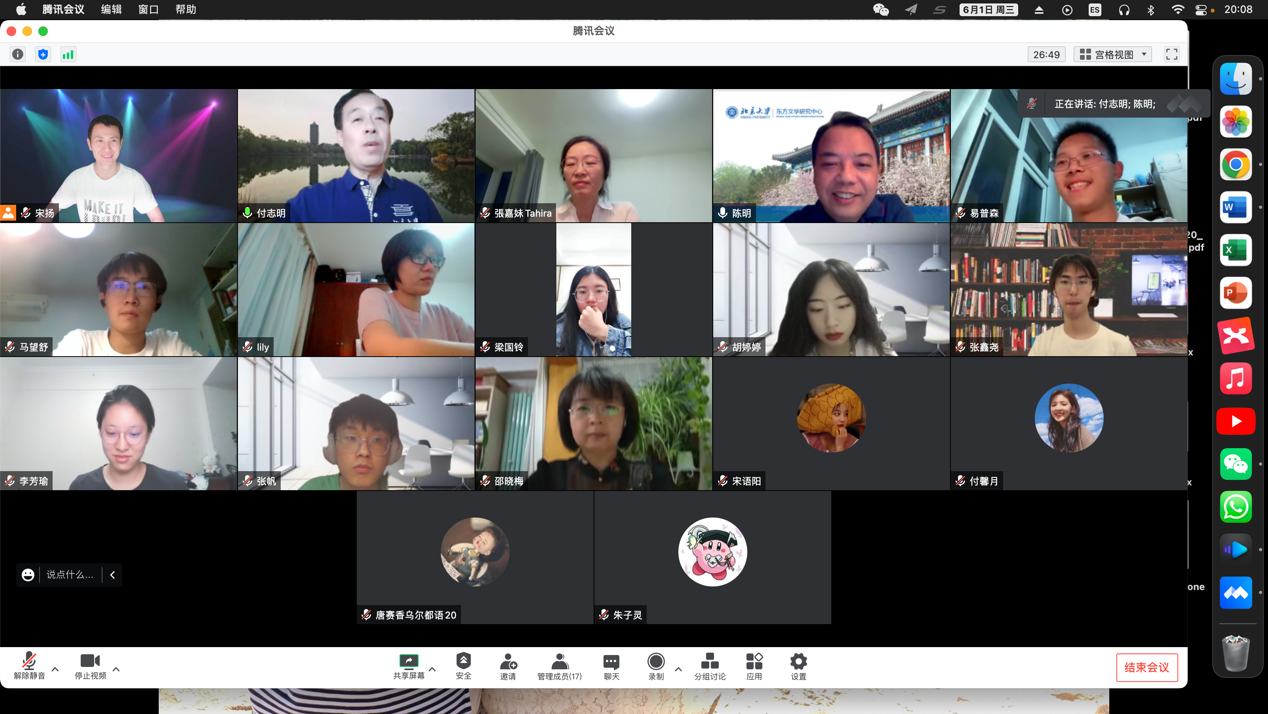Expand the 宫格视图 layout dropdown

[x=1113, y=55]
